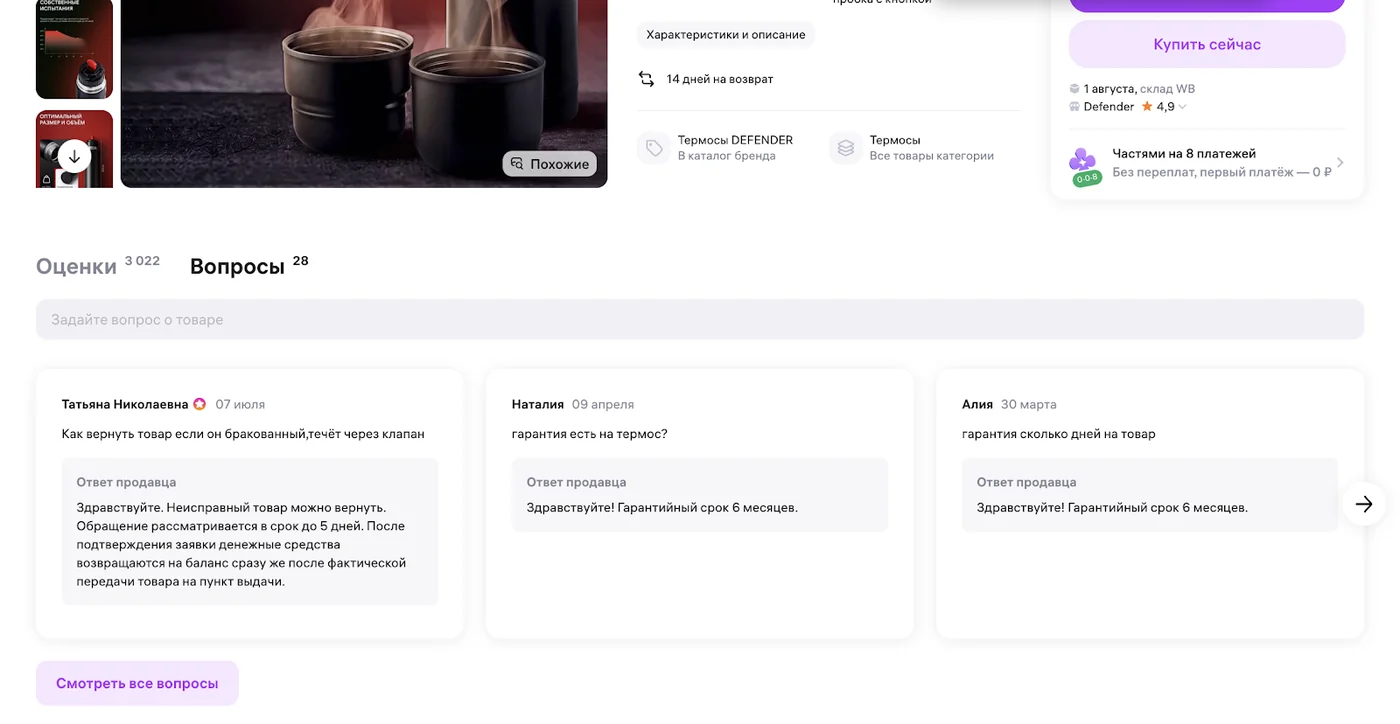The width and height of the screenshot is (1400, 724).
Task: Advance the questions carousel with the right arrow
Action: point(1364,504)
